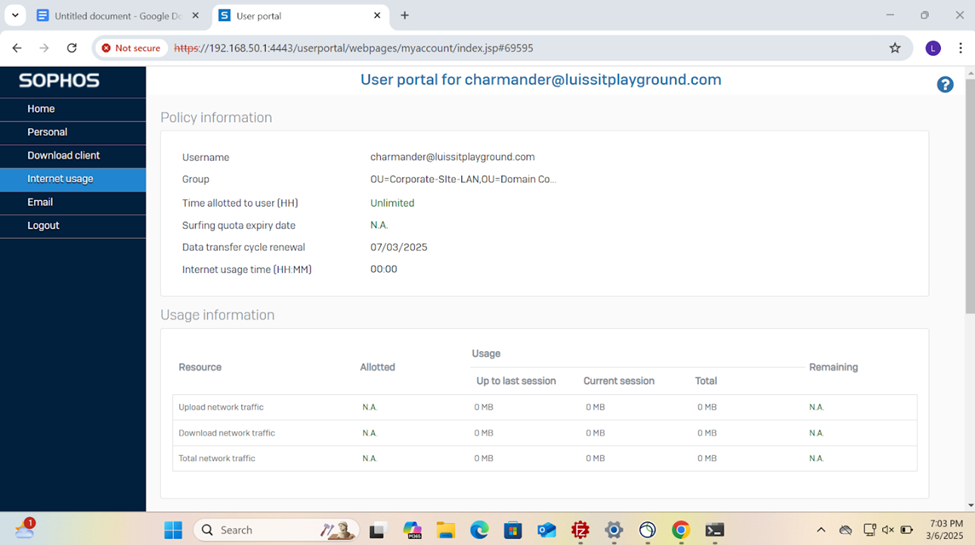Screen dimensions: 975x545
Task: Open the Terminal app in taskbar
Action: point(714,530)
